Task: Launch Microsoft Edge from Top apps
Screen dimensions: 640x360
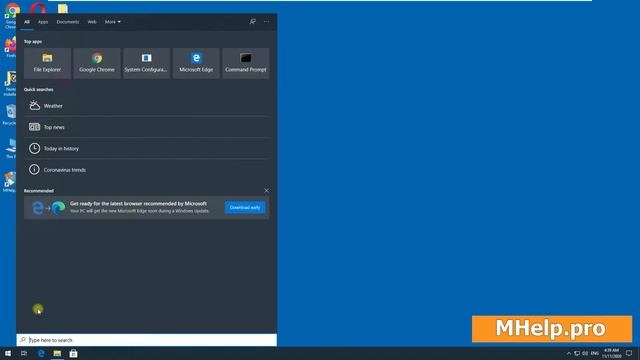Action: coord(196,63)
